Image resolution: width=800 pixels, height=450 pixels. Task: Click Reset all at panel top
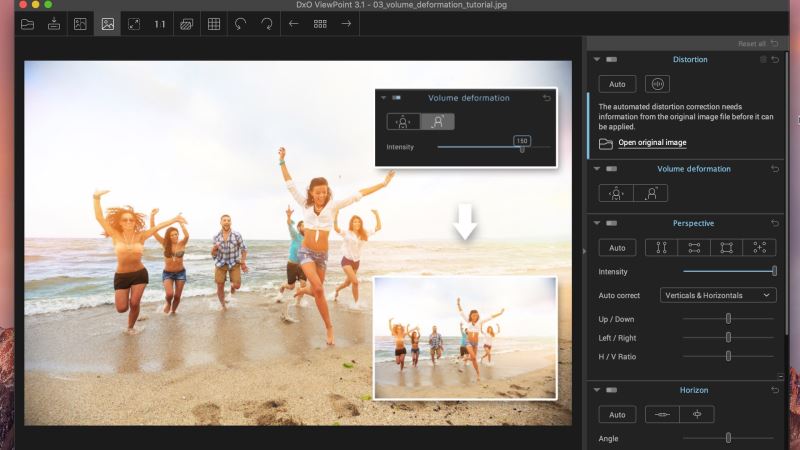pos(758,44)
